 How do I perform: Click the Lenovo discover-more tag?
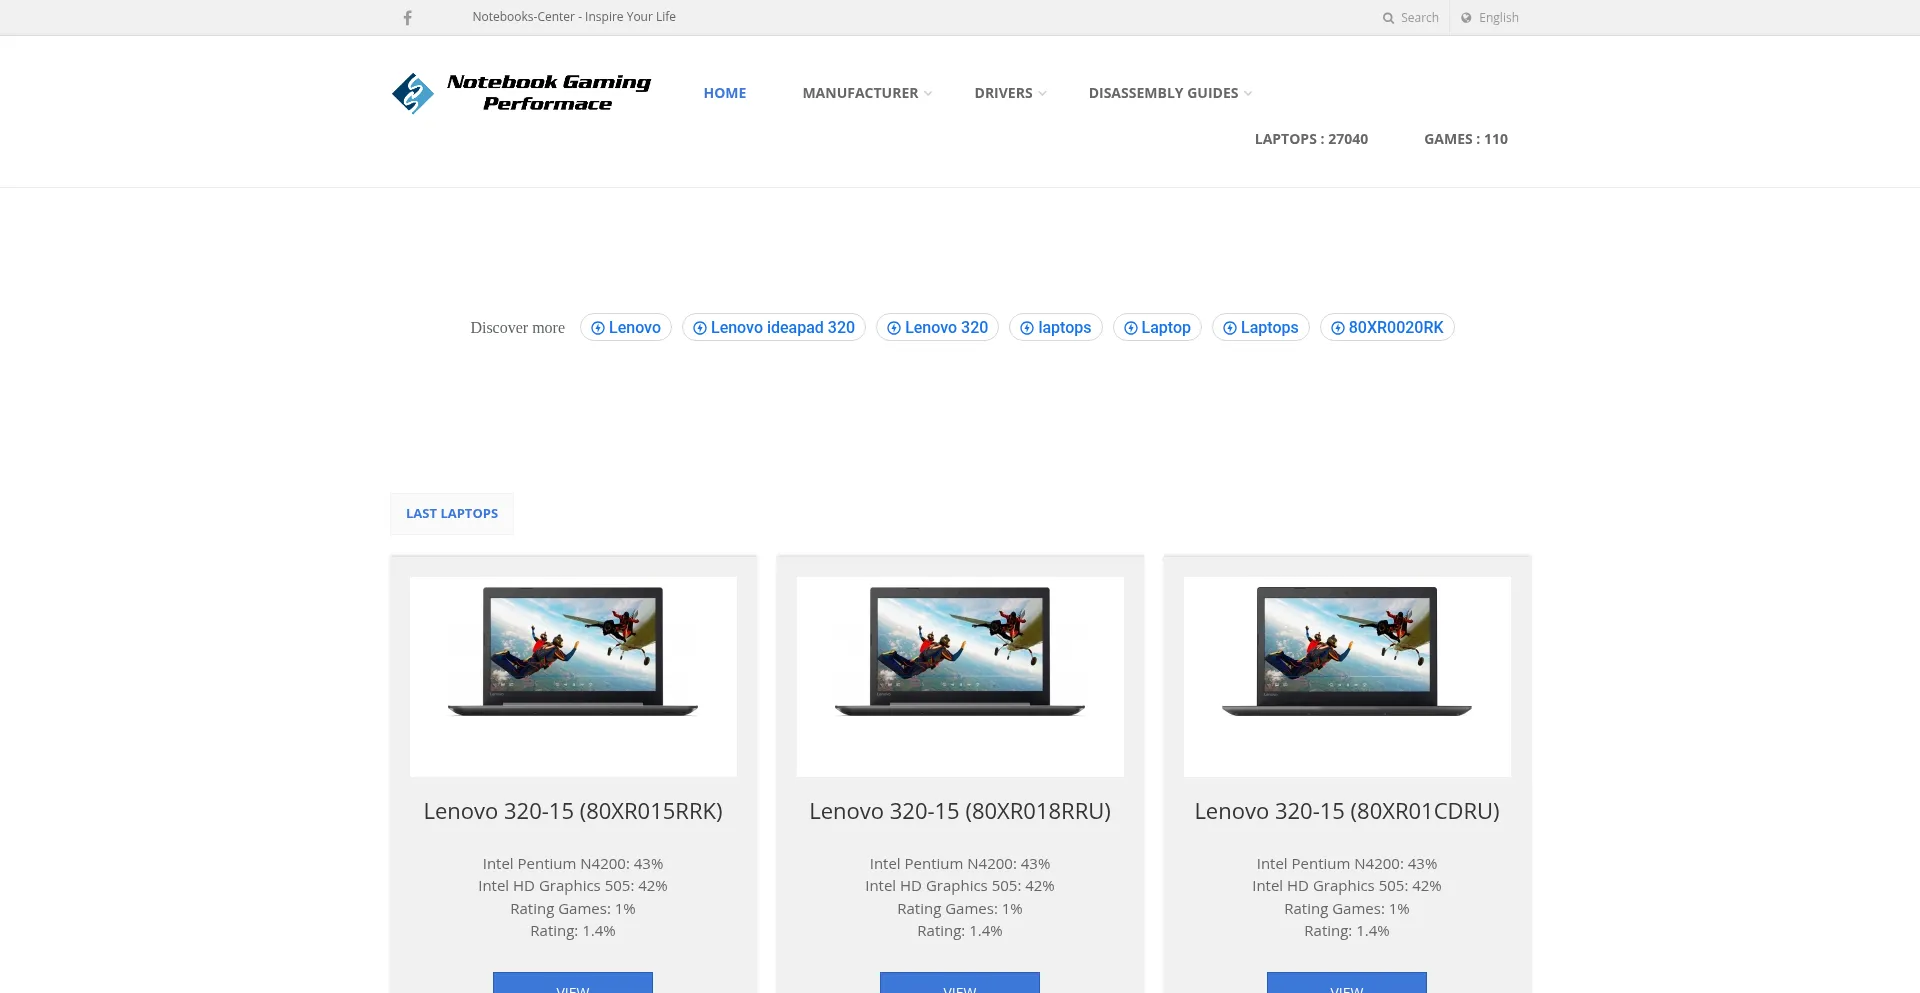click(x=626, y=328)
